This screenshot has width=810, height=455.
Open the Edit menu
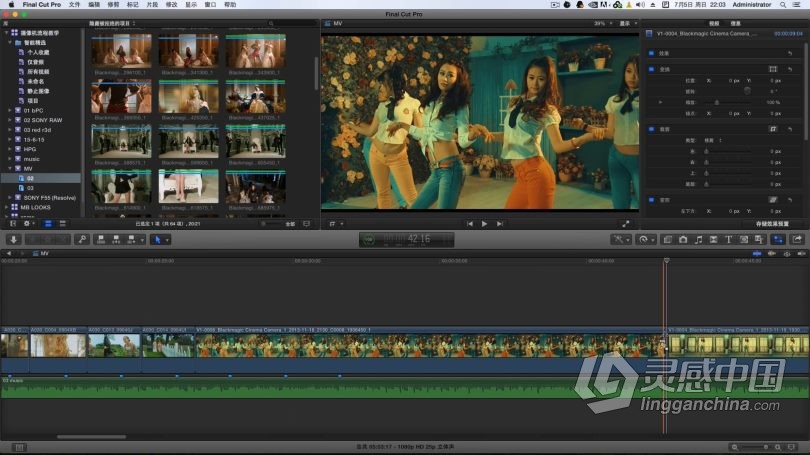pos(94,4)
